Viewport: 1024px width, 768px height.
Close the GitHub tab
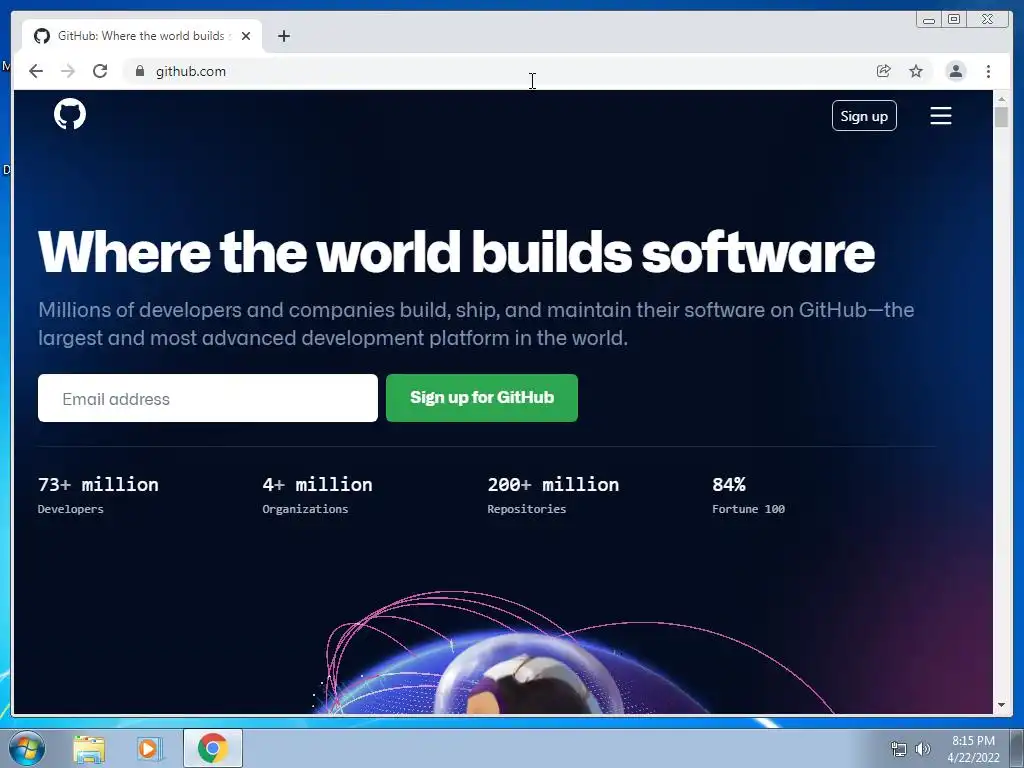click(246, 36)
